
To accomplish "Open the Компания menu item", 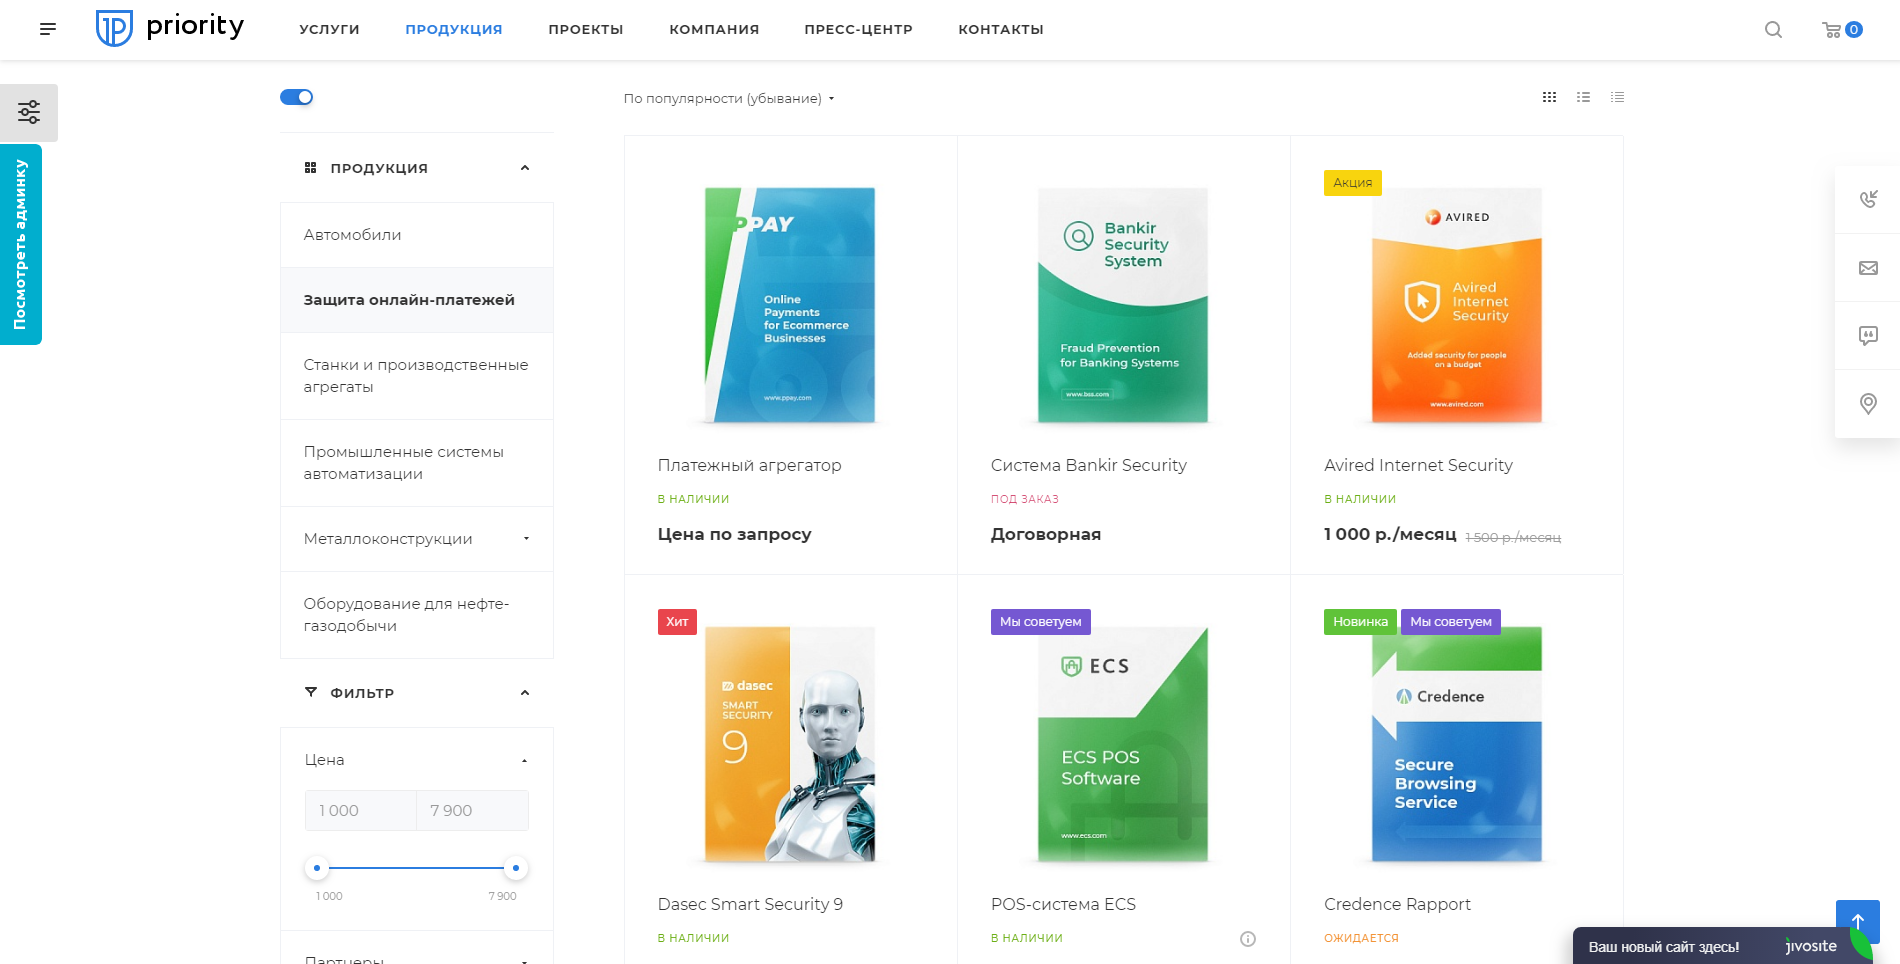I will point(714,30).
